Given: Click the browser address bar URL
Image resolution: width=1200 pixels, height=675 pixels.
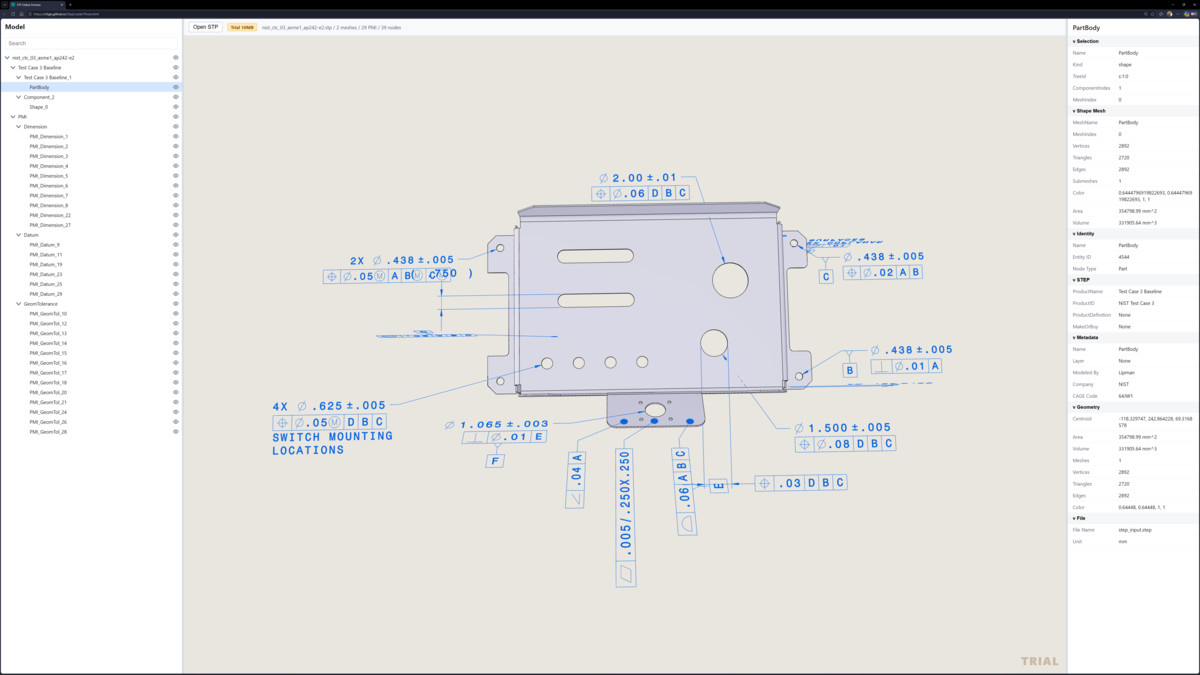Looking at the screenshot, I should 66,14.
